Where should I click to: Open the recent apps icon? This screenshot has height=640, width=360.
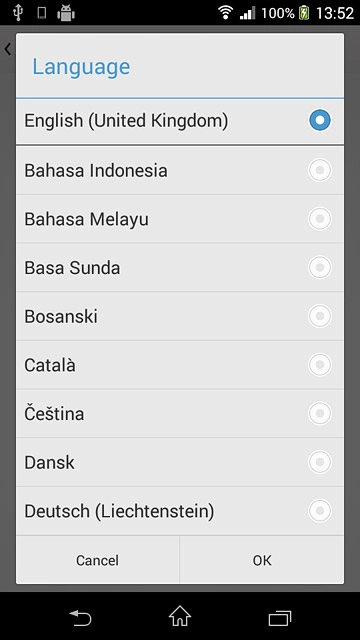pos(280,618)
